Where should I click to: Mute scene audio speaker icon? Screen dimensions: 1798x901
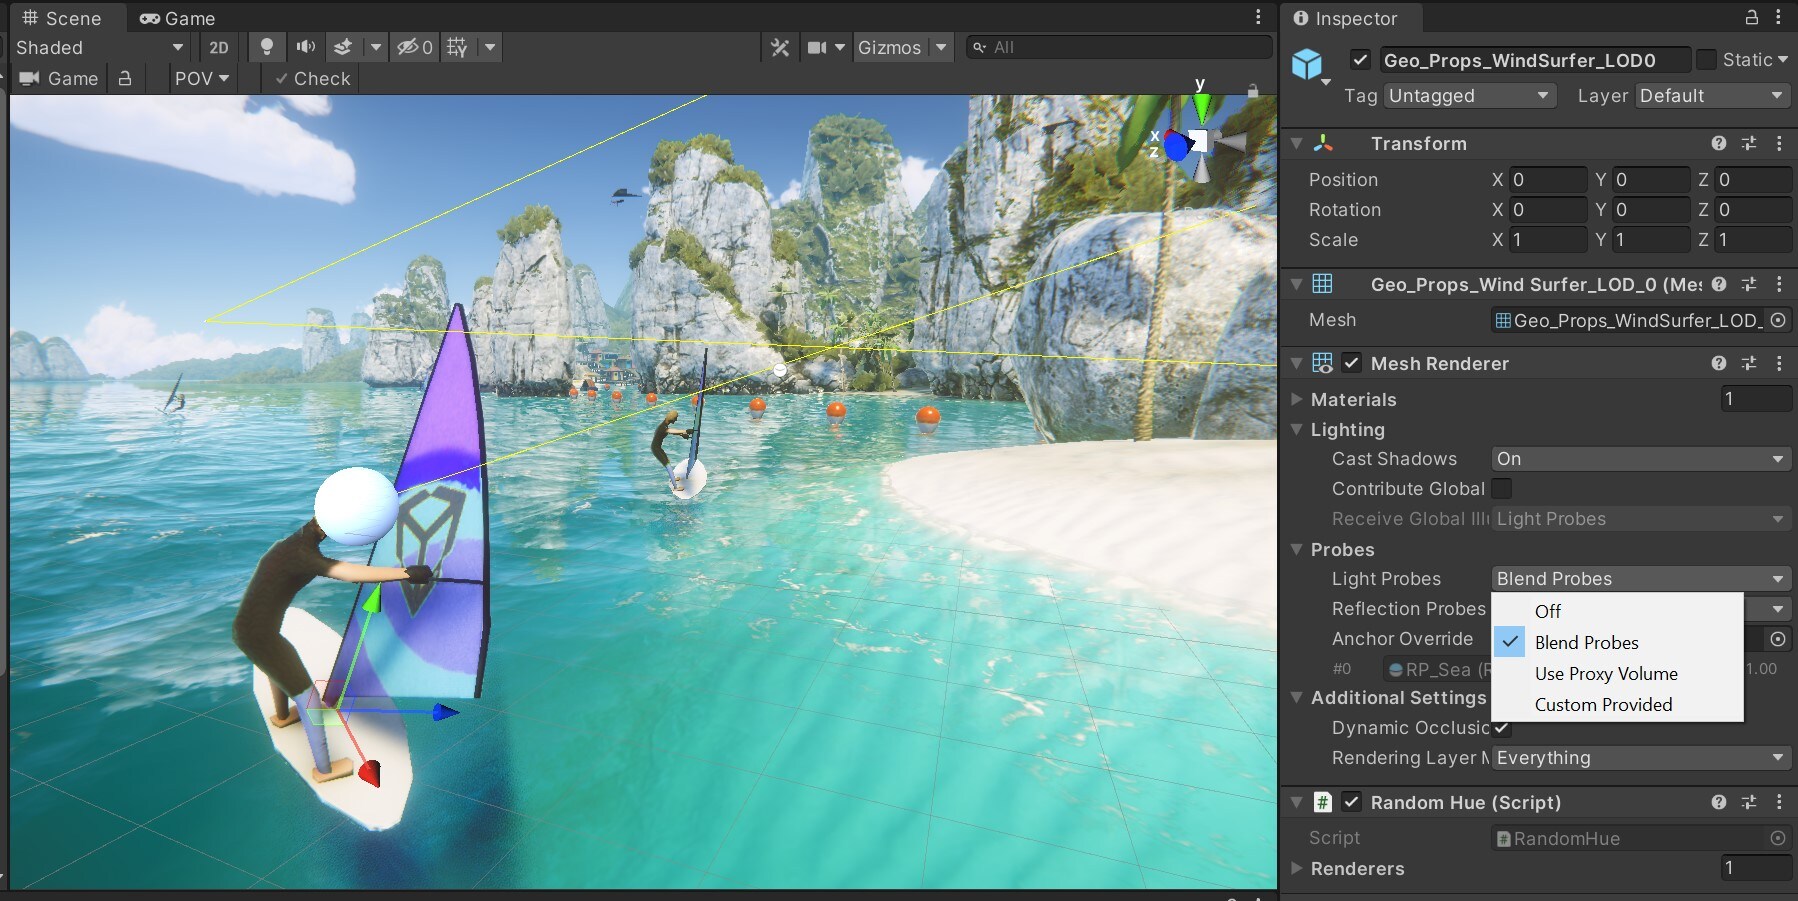[305, 47]
